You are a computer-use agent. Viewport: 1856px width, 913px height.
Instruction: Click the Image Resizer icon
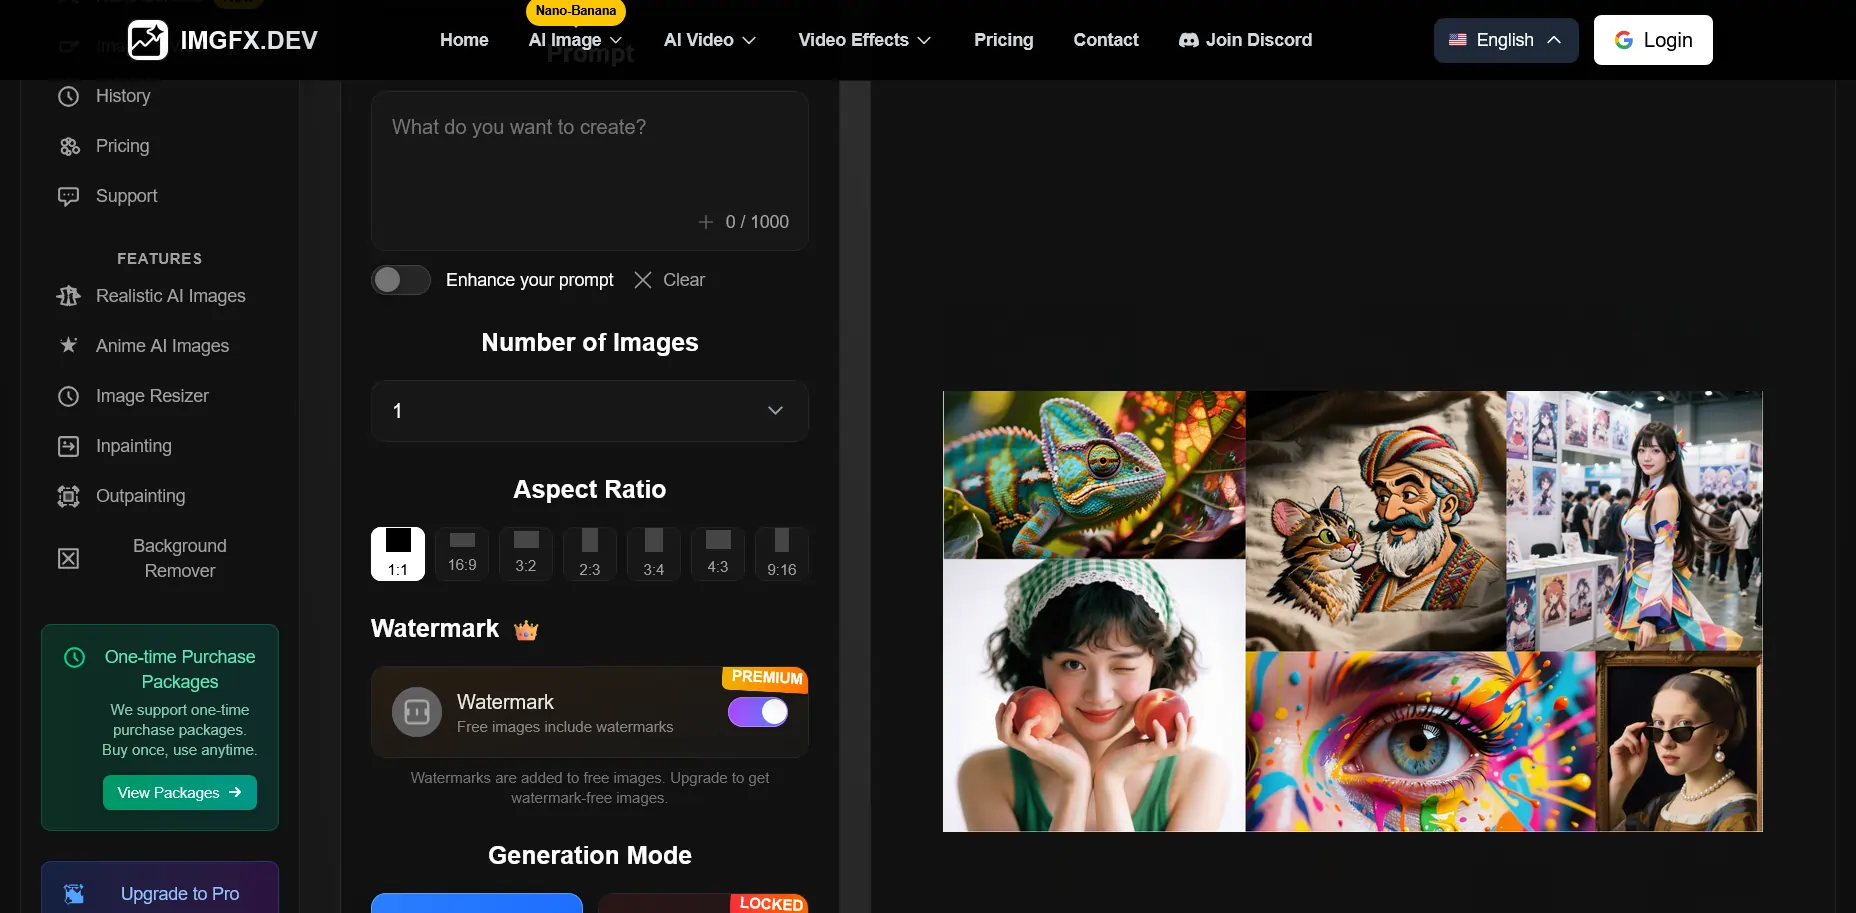click(68, 396)
